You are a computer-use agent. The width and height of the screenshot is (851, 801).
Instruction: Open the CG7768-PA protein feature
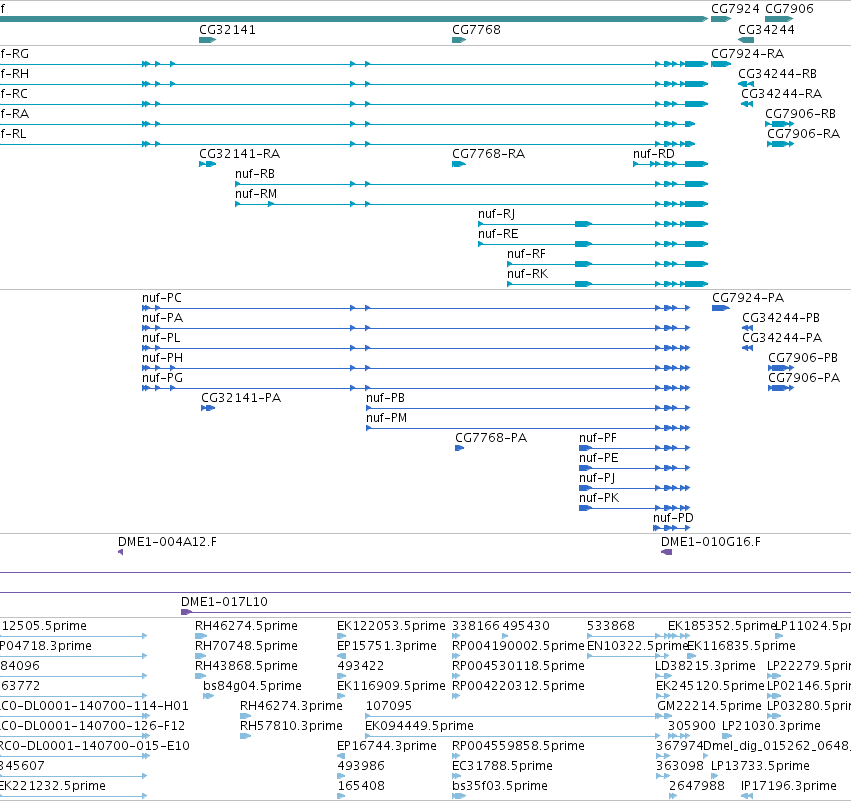coord(491,438)
